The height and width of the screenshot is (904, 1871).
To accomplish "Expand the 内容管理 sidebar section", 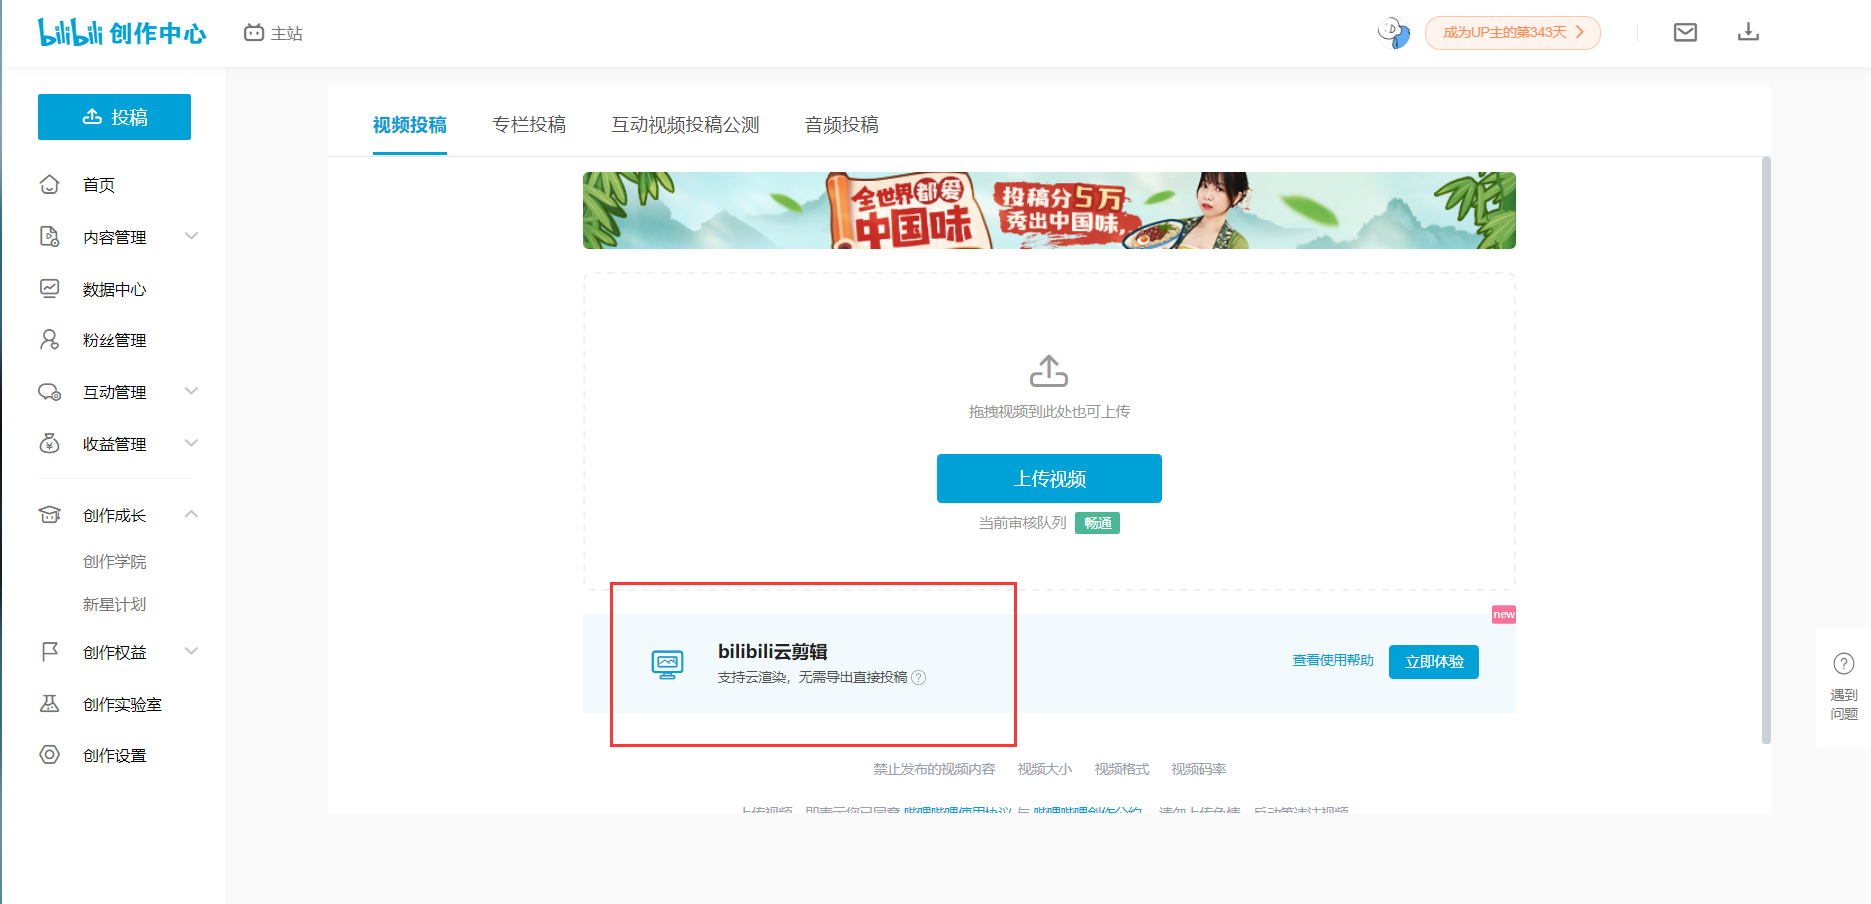I will click(191, 236).
